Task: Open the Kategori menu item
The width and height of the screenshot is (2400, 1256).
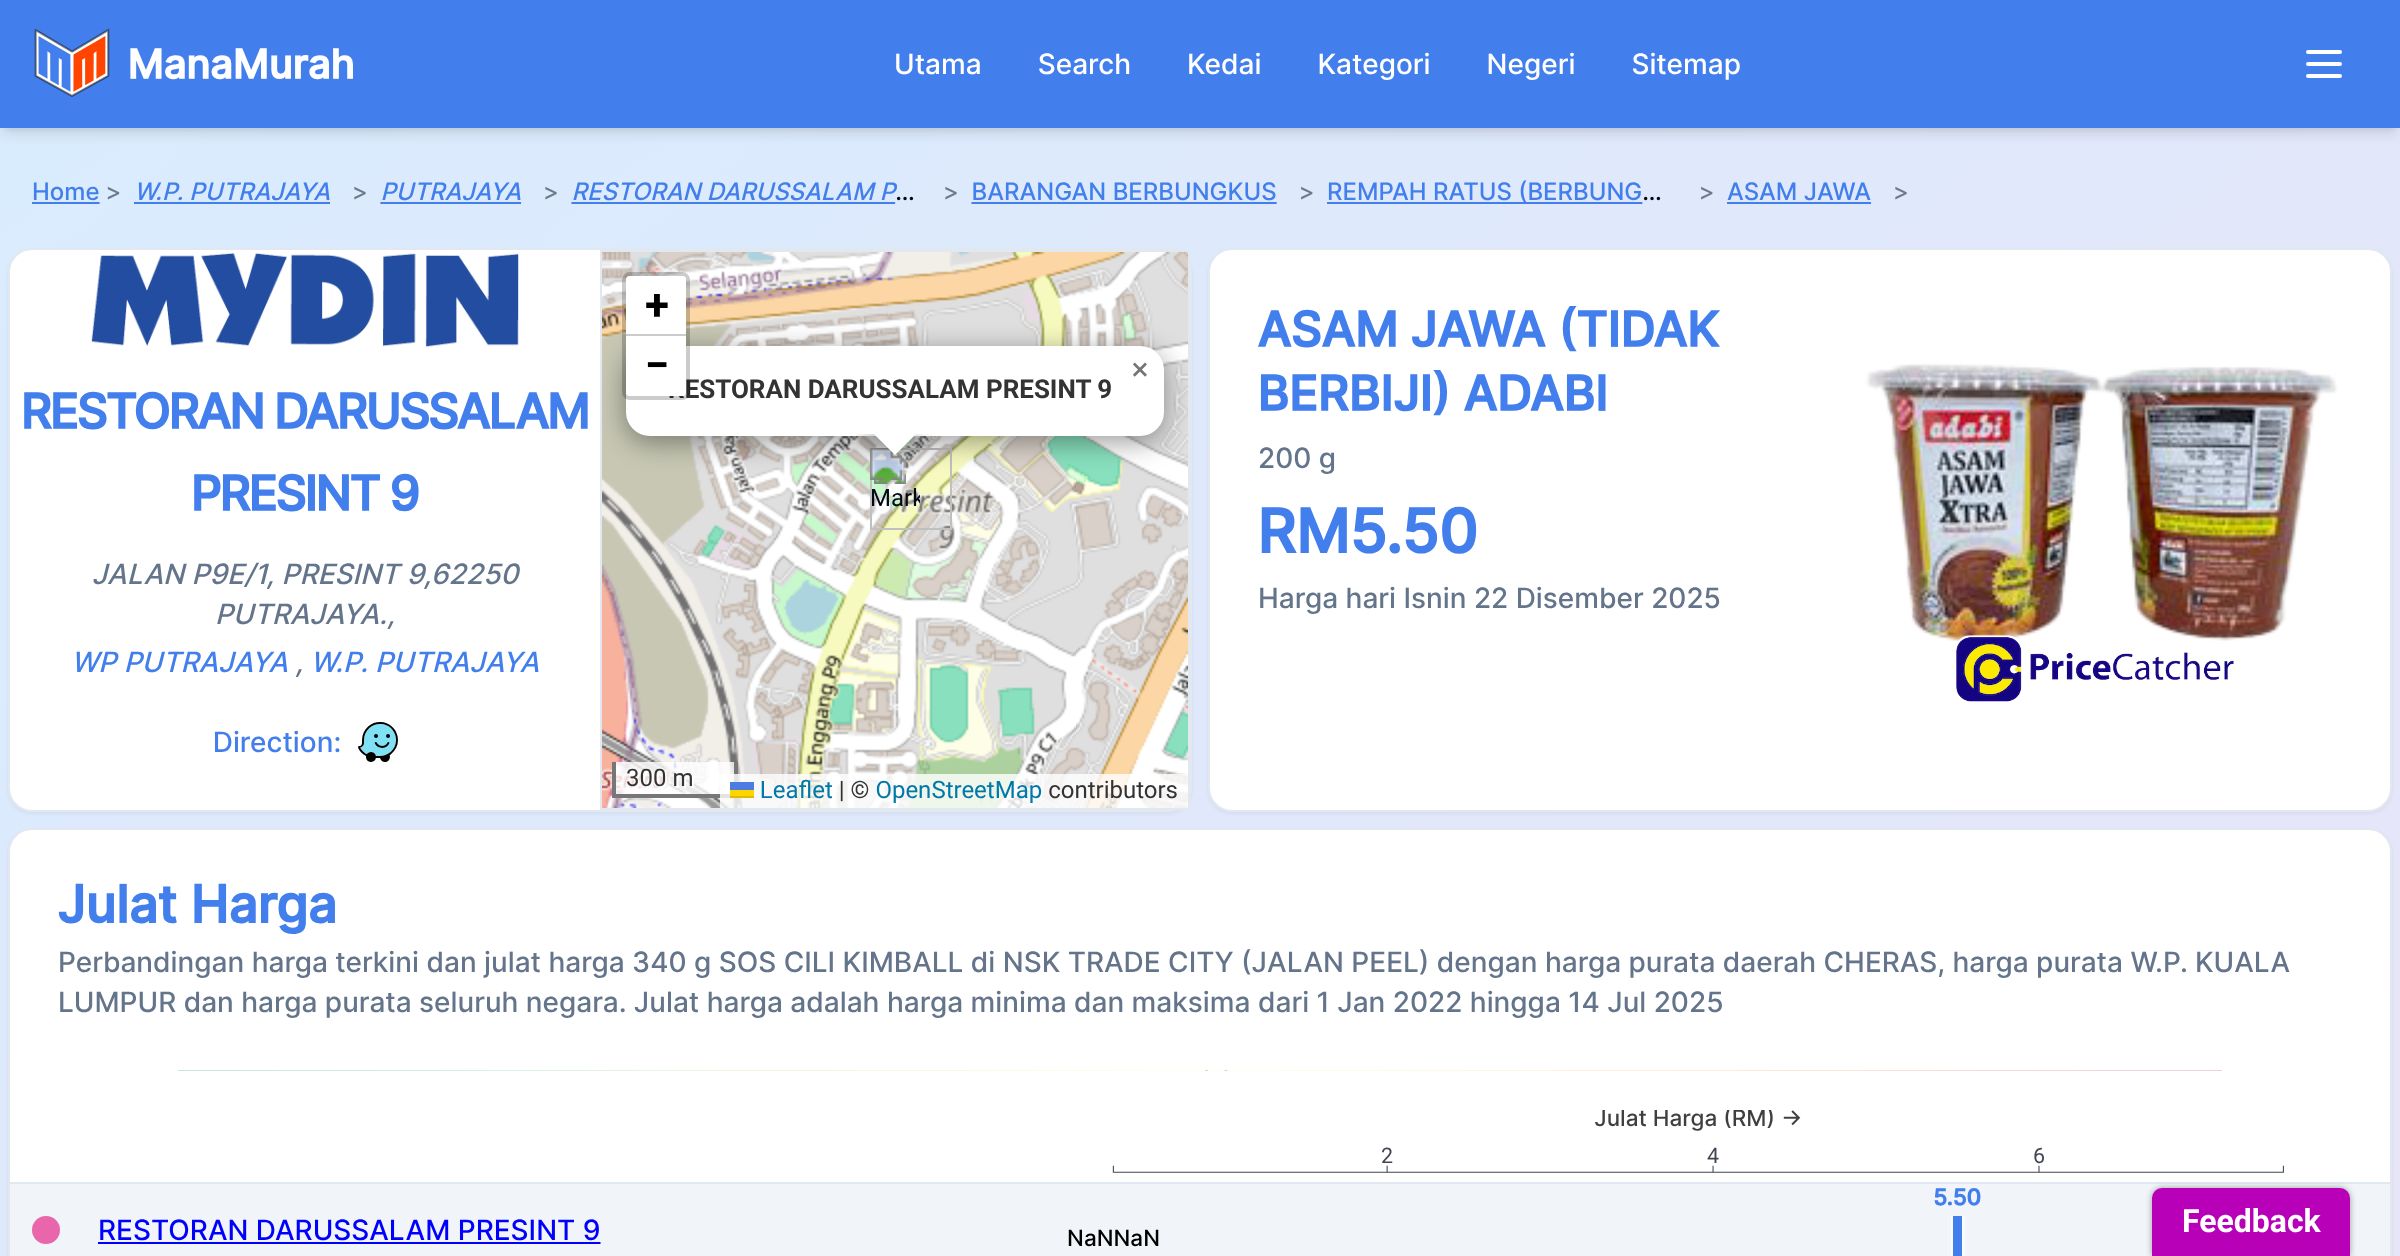Action: click(1373, 64)
